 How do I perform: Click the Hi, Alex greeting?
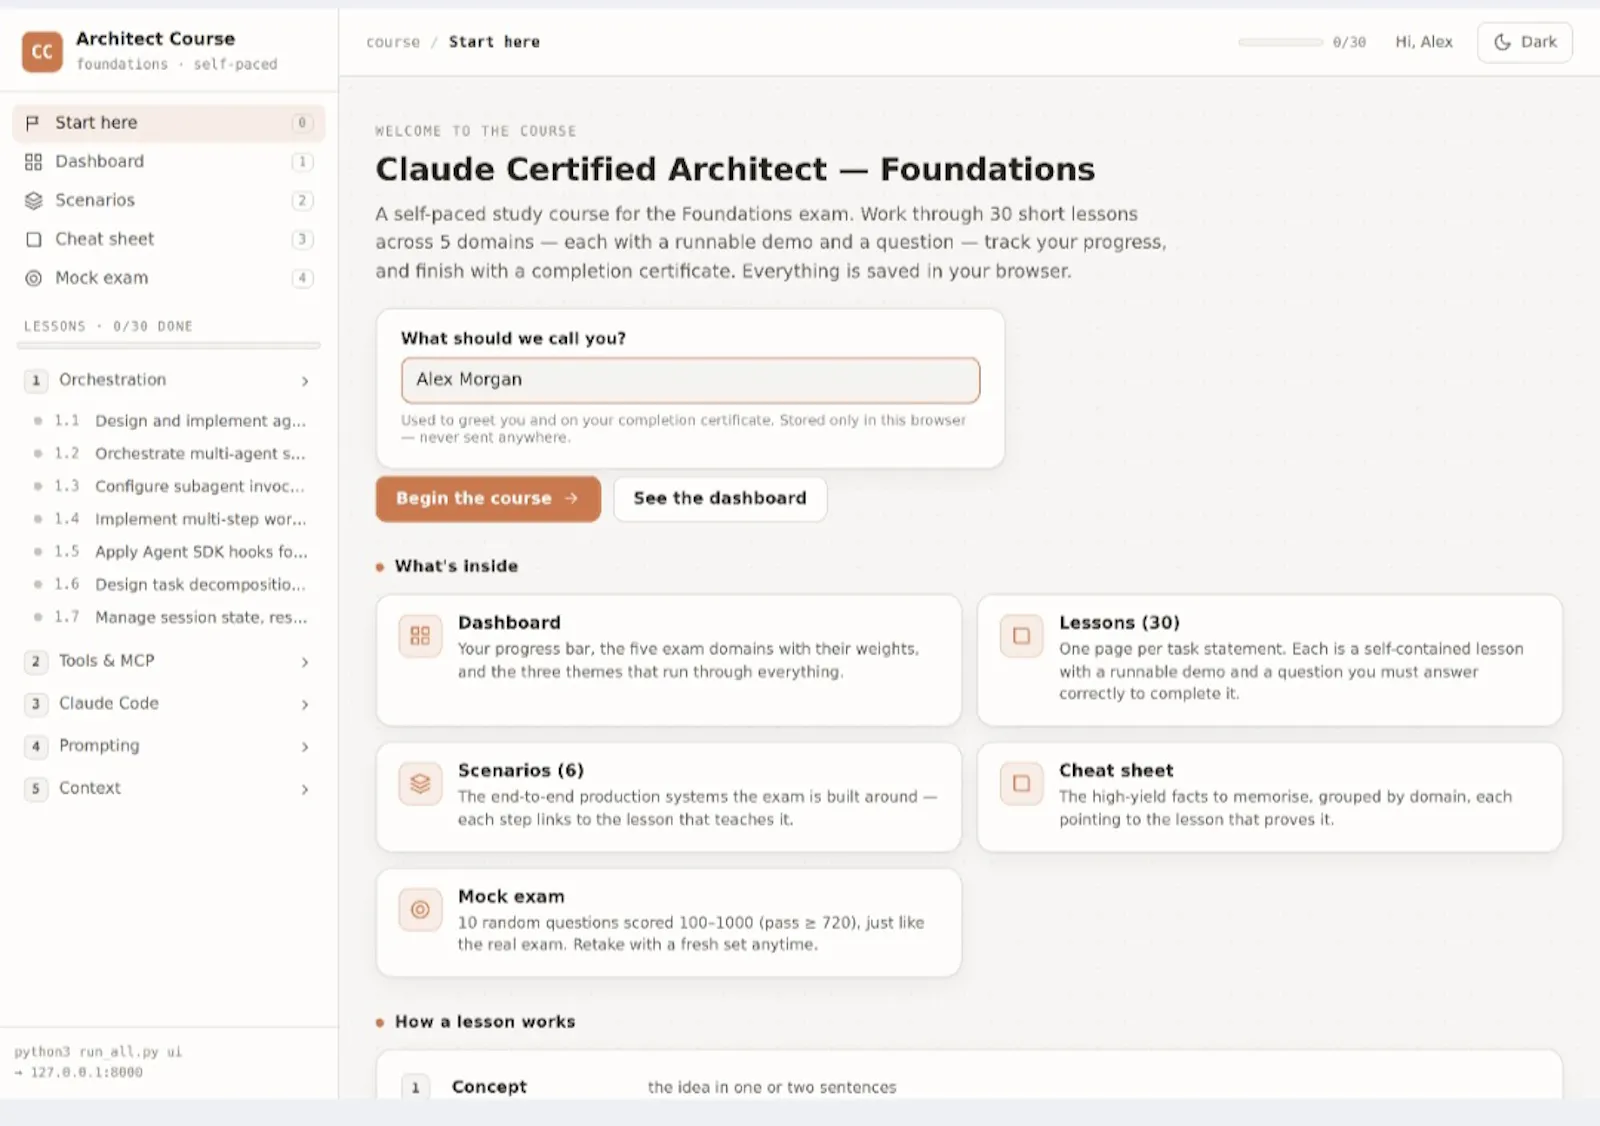coord(1424,42)
